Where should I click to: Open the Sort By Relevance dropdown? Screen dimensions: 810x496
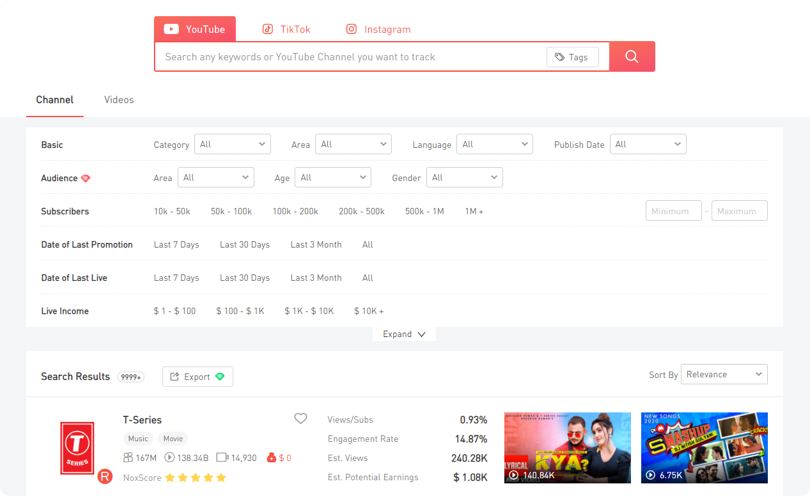[x=724, y=374]
